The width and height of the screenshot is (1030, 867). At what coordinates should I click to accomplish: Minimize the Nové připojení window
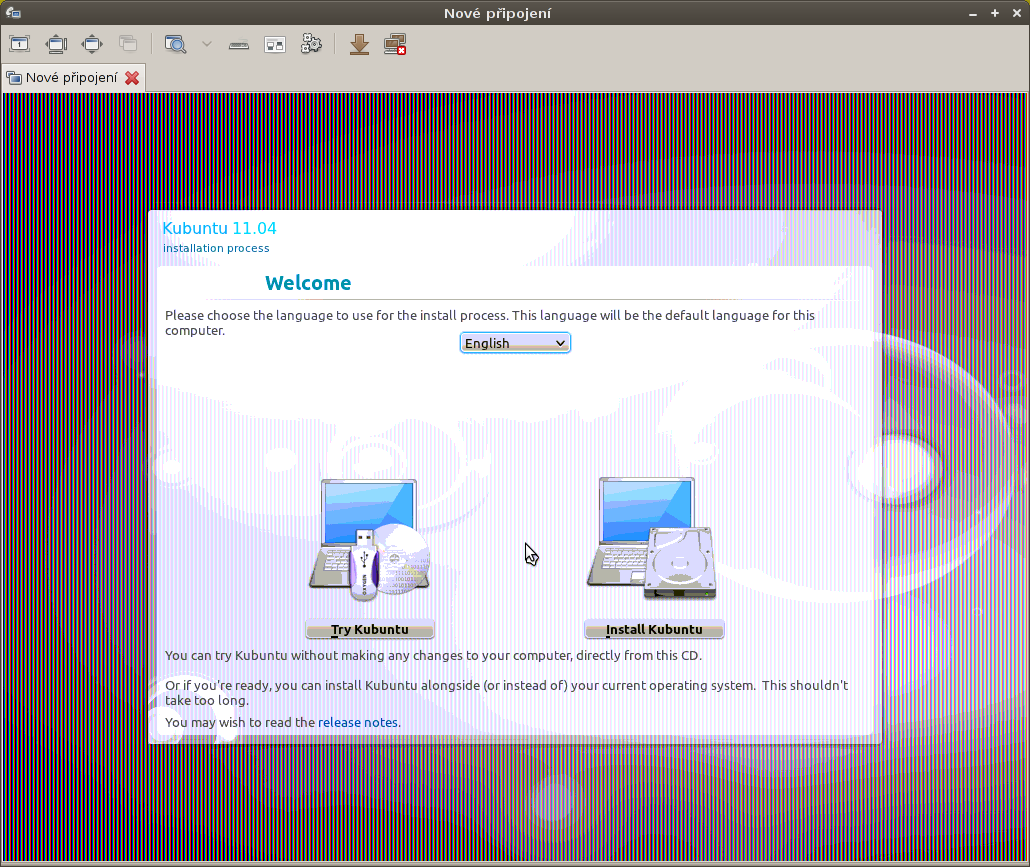pos(974,13)
